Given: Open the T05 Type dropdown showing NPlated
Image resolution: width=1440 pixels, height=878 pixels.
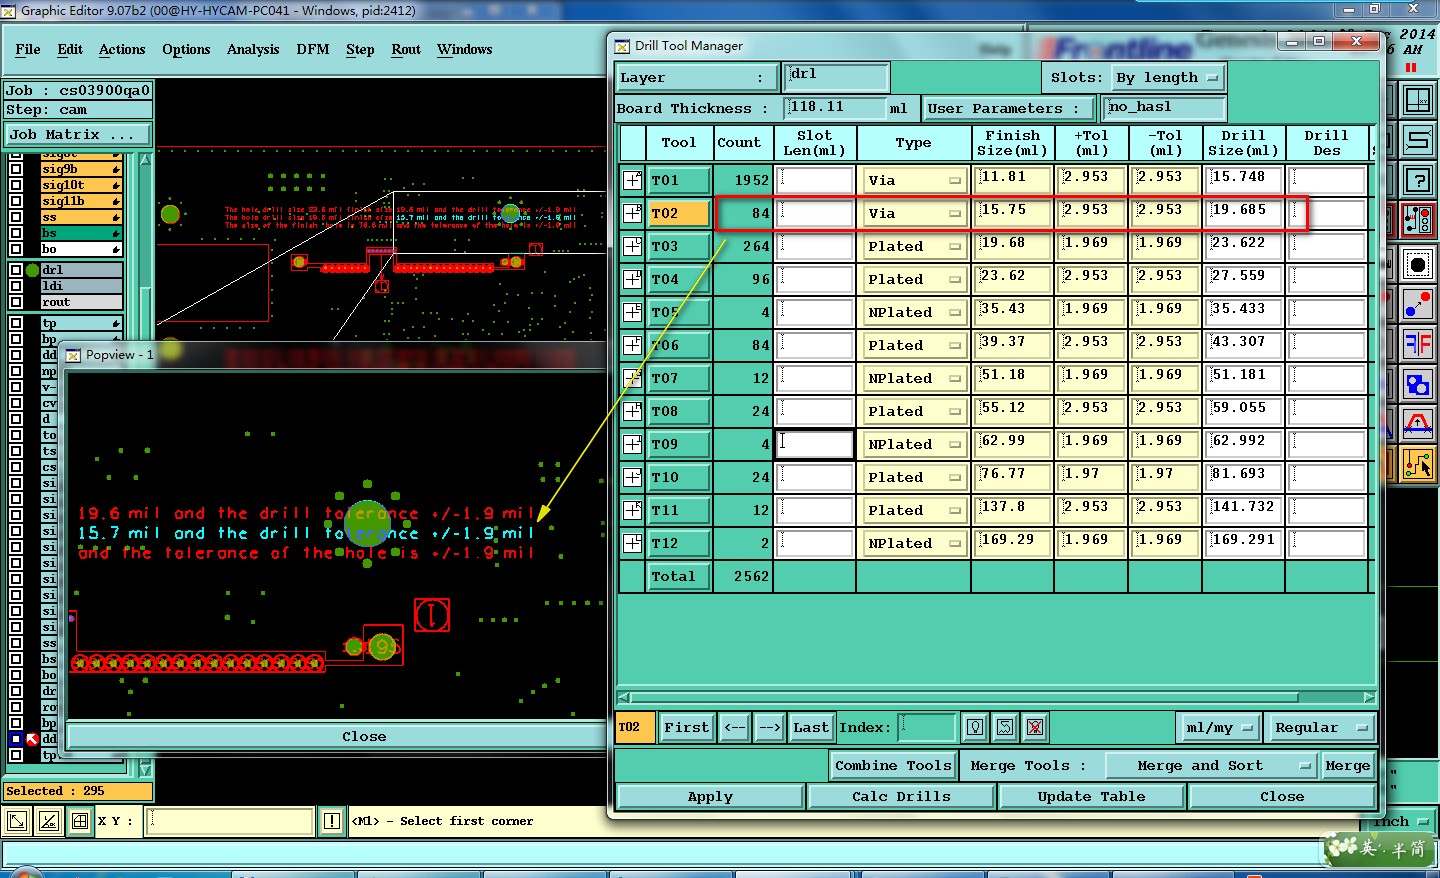Looking at the screenshot, I should [x=913, y=312].
